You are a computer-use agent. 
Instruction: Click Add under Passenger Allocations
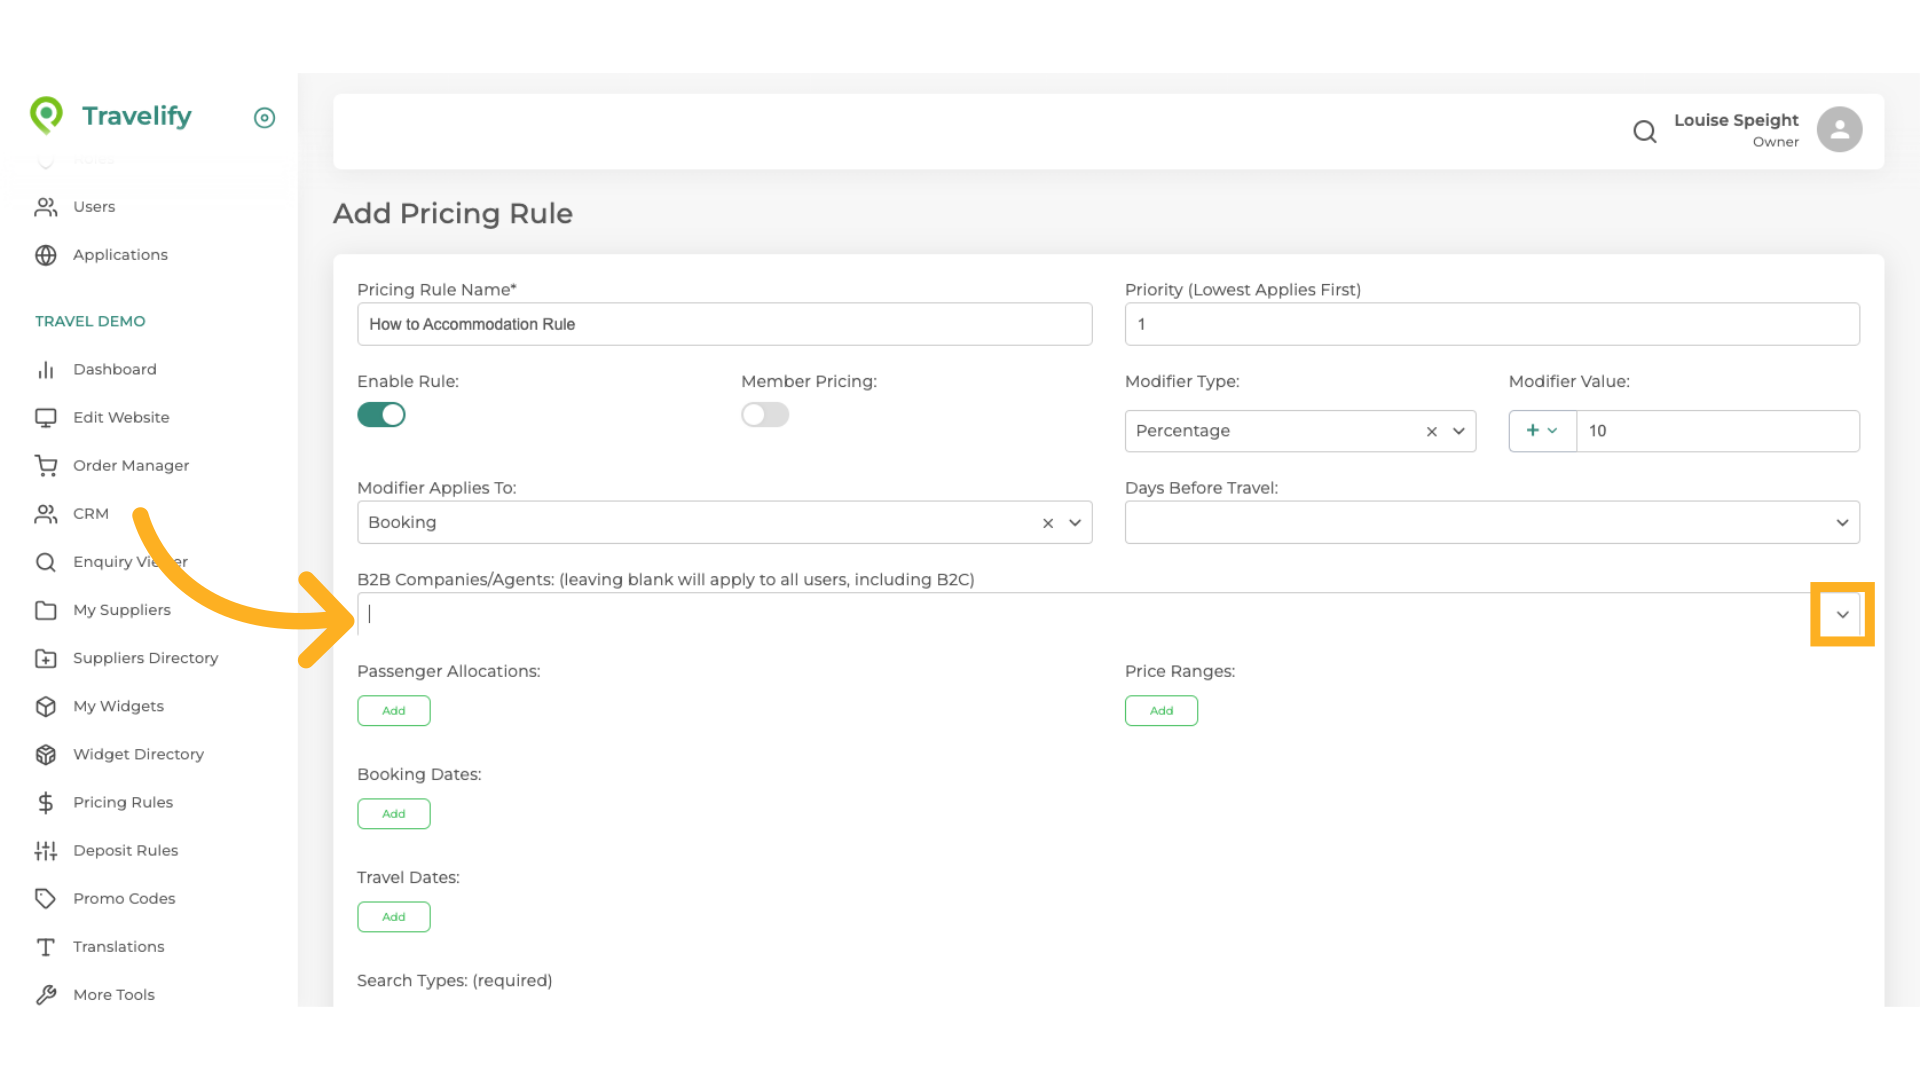click(x=394, y=711)
